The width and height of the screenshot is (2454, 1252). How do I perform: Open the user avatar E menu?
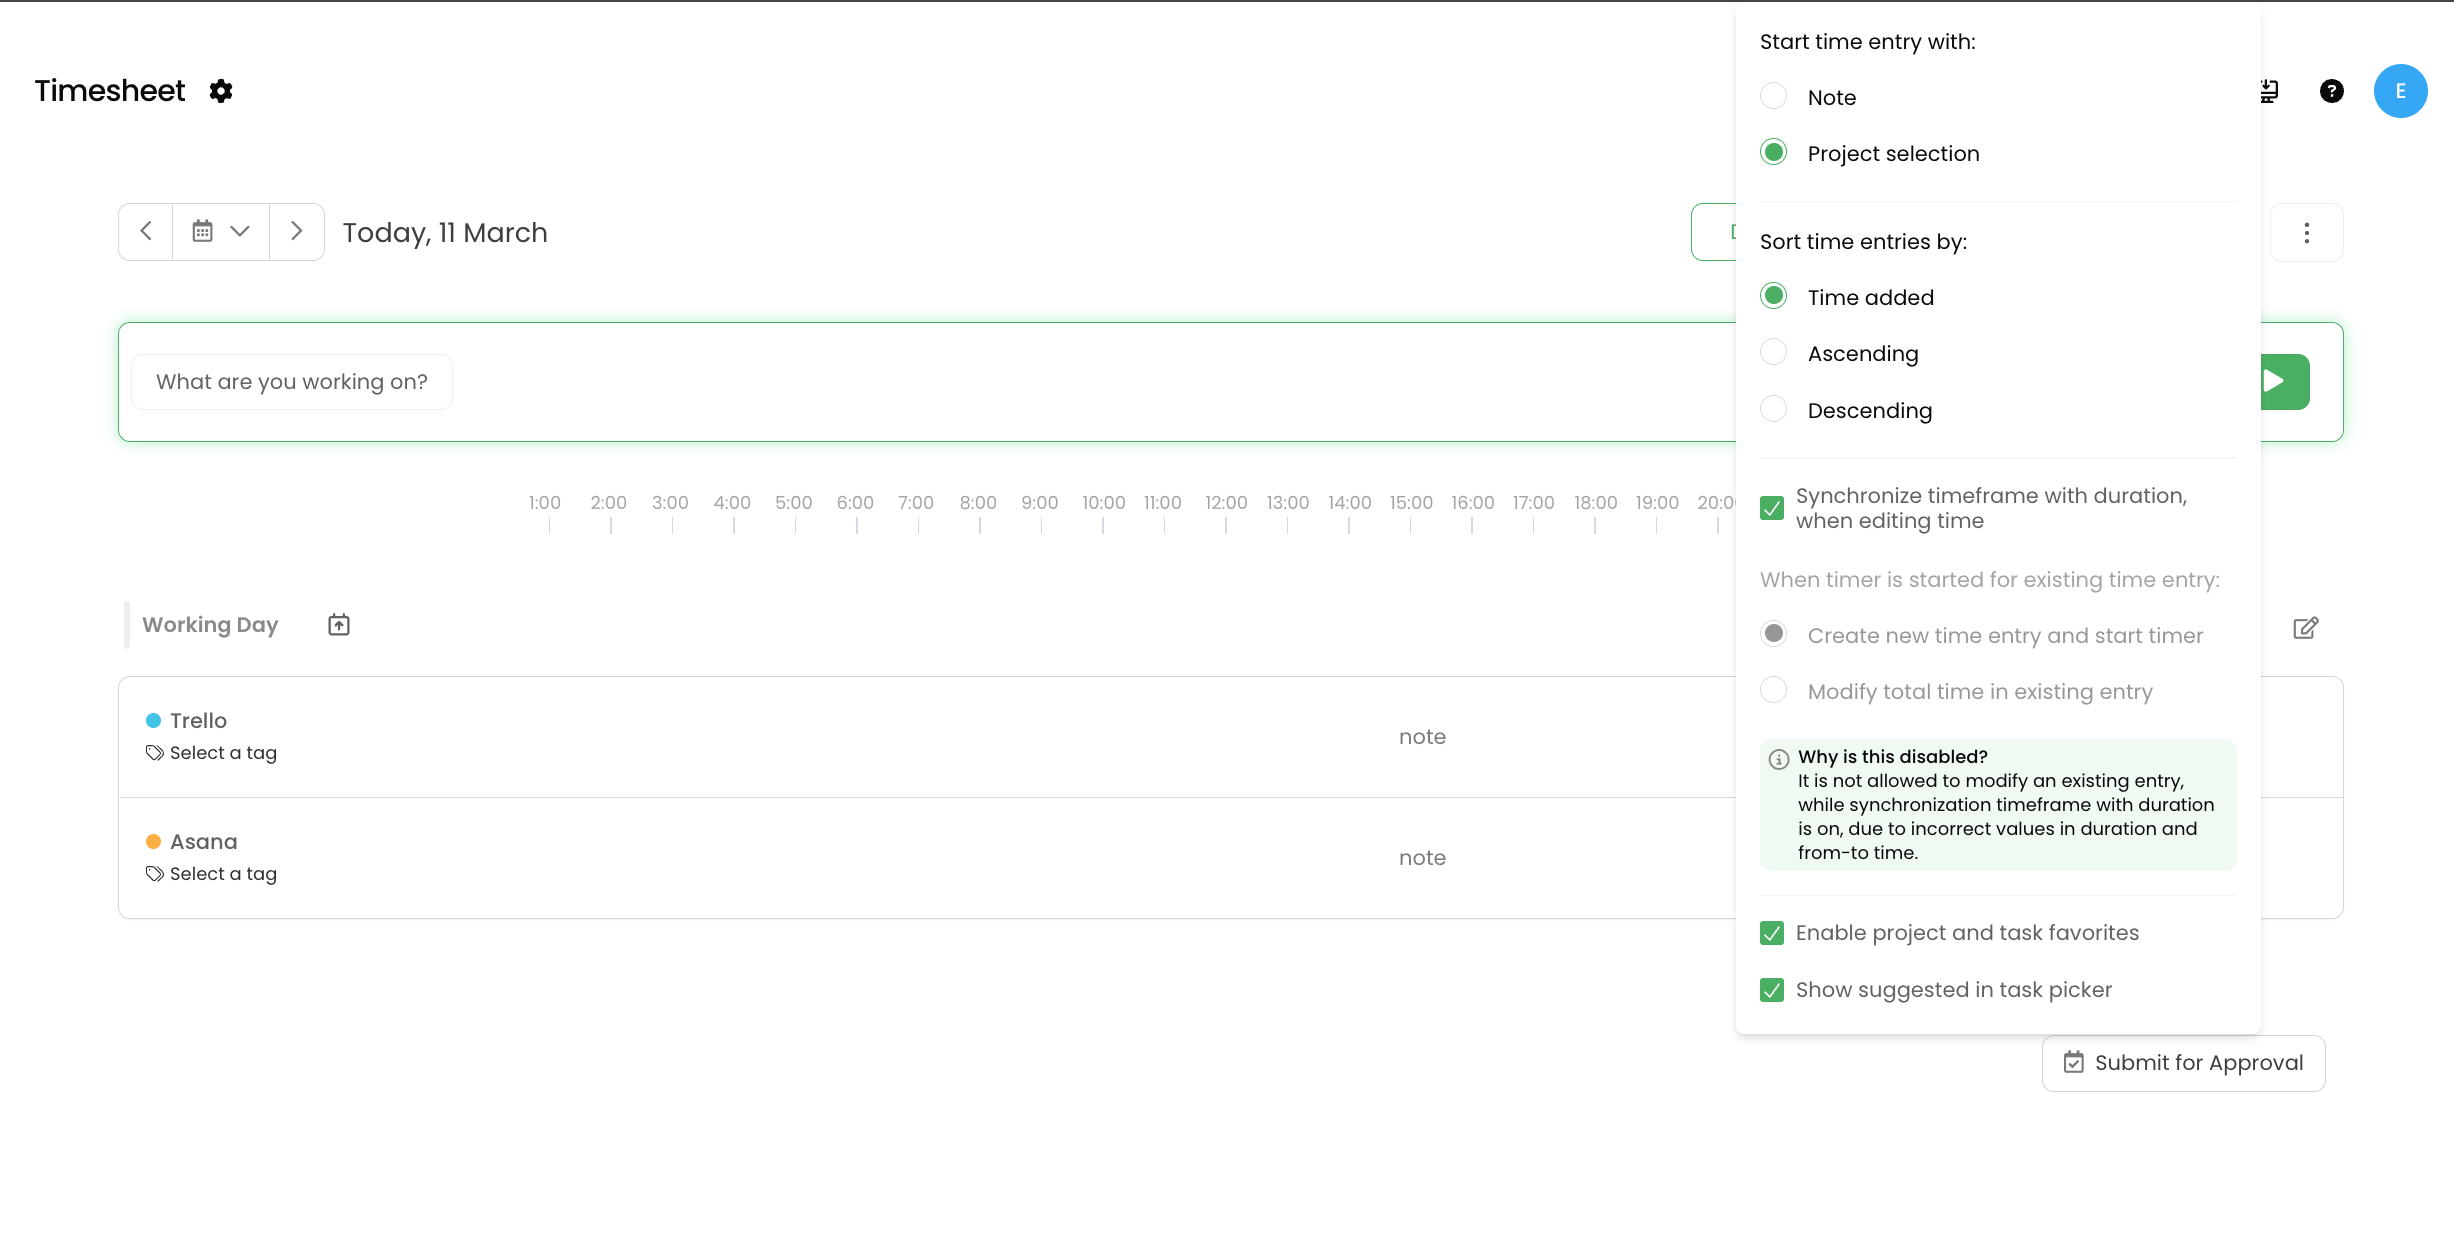point(2400,91)
